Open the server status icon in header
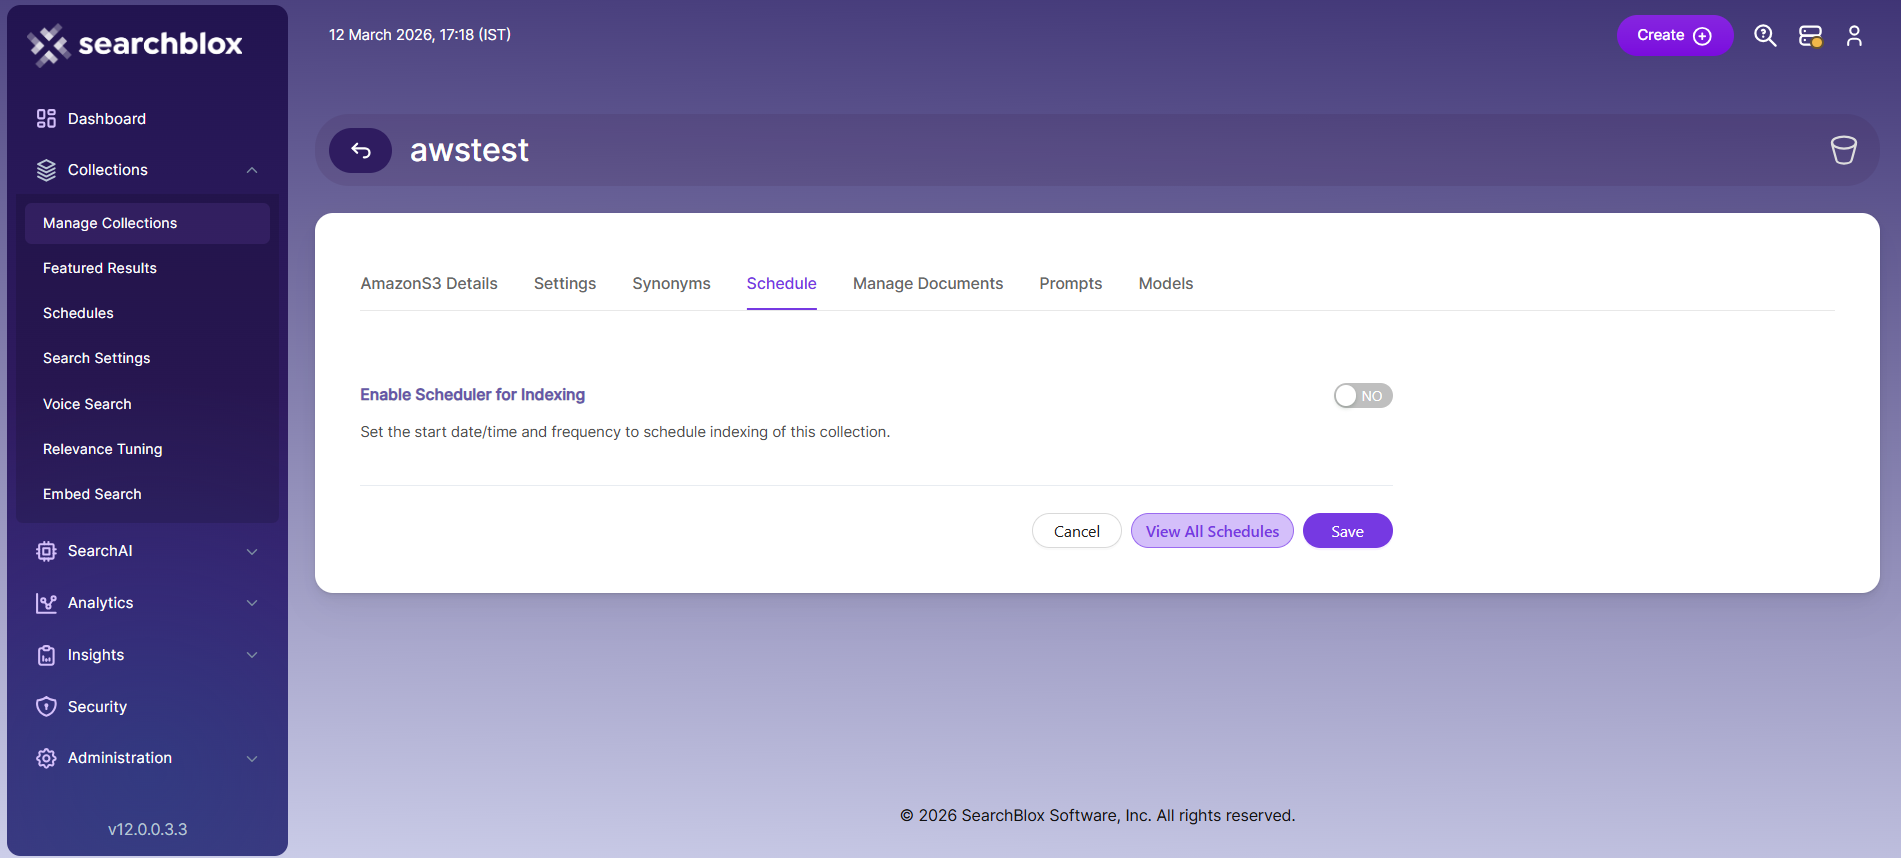This screenshot has height=858, width=1901. click(1810, 36)
